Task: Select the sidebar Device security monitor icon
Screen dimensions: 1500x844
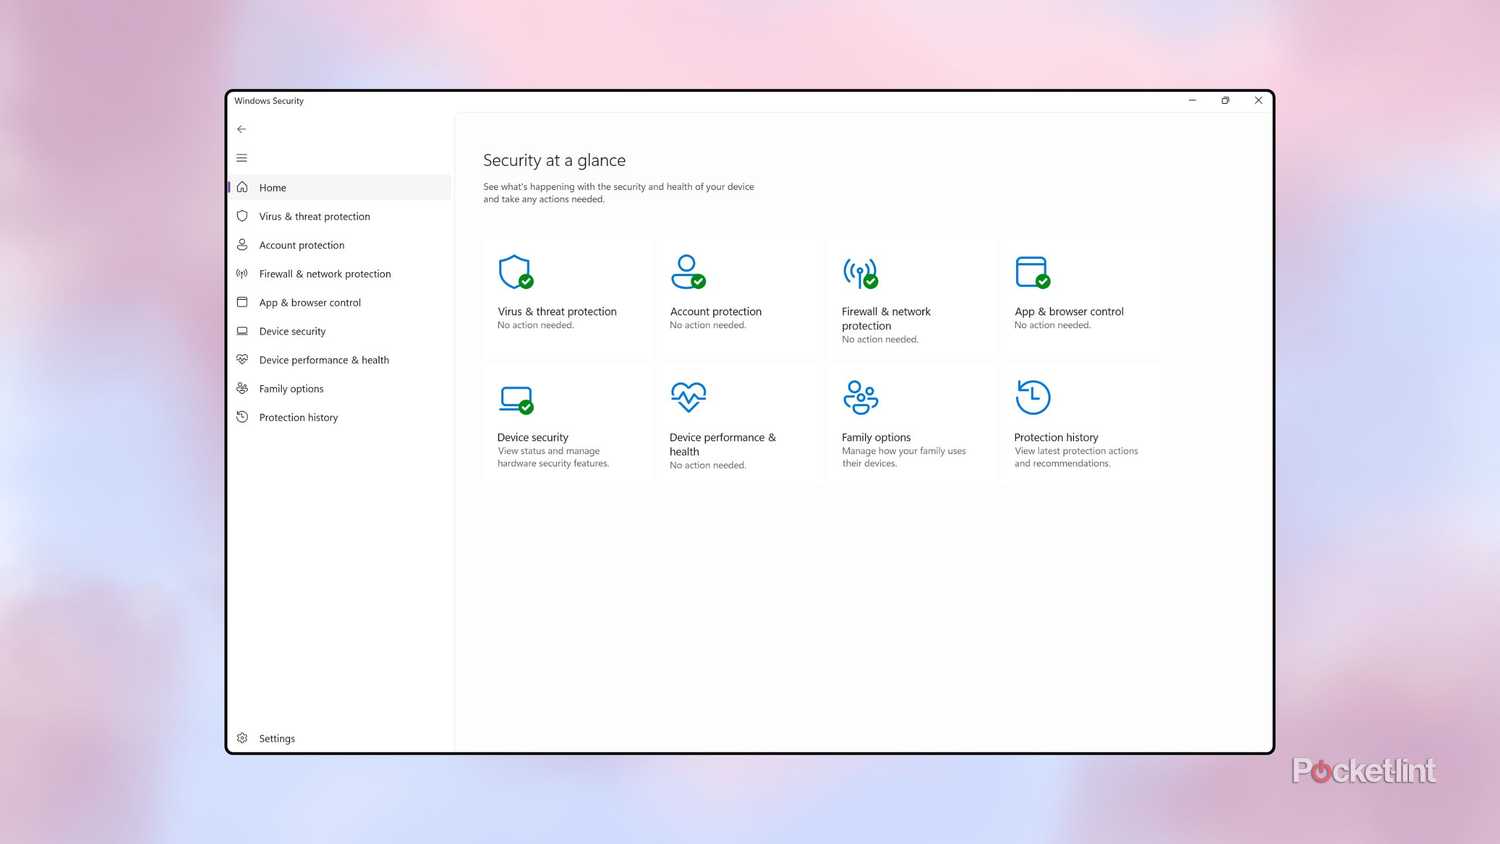Action: tap(242, 331)
